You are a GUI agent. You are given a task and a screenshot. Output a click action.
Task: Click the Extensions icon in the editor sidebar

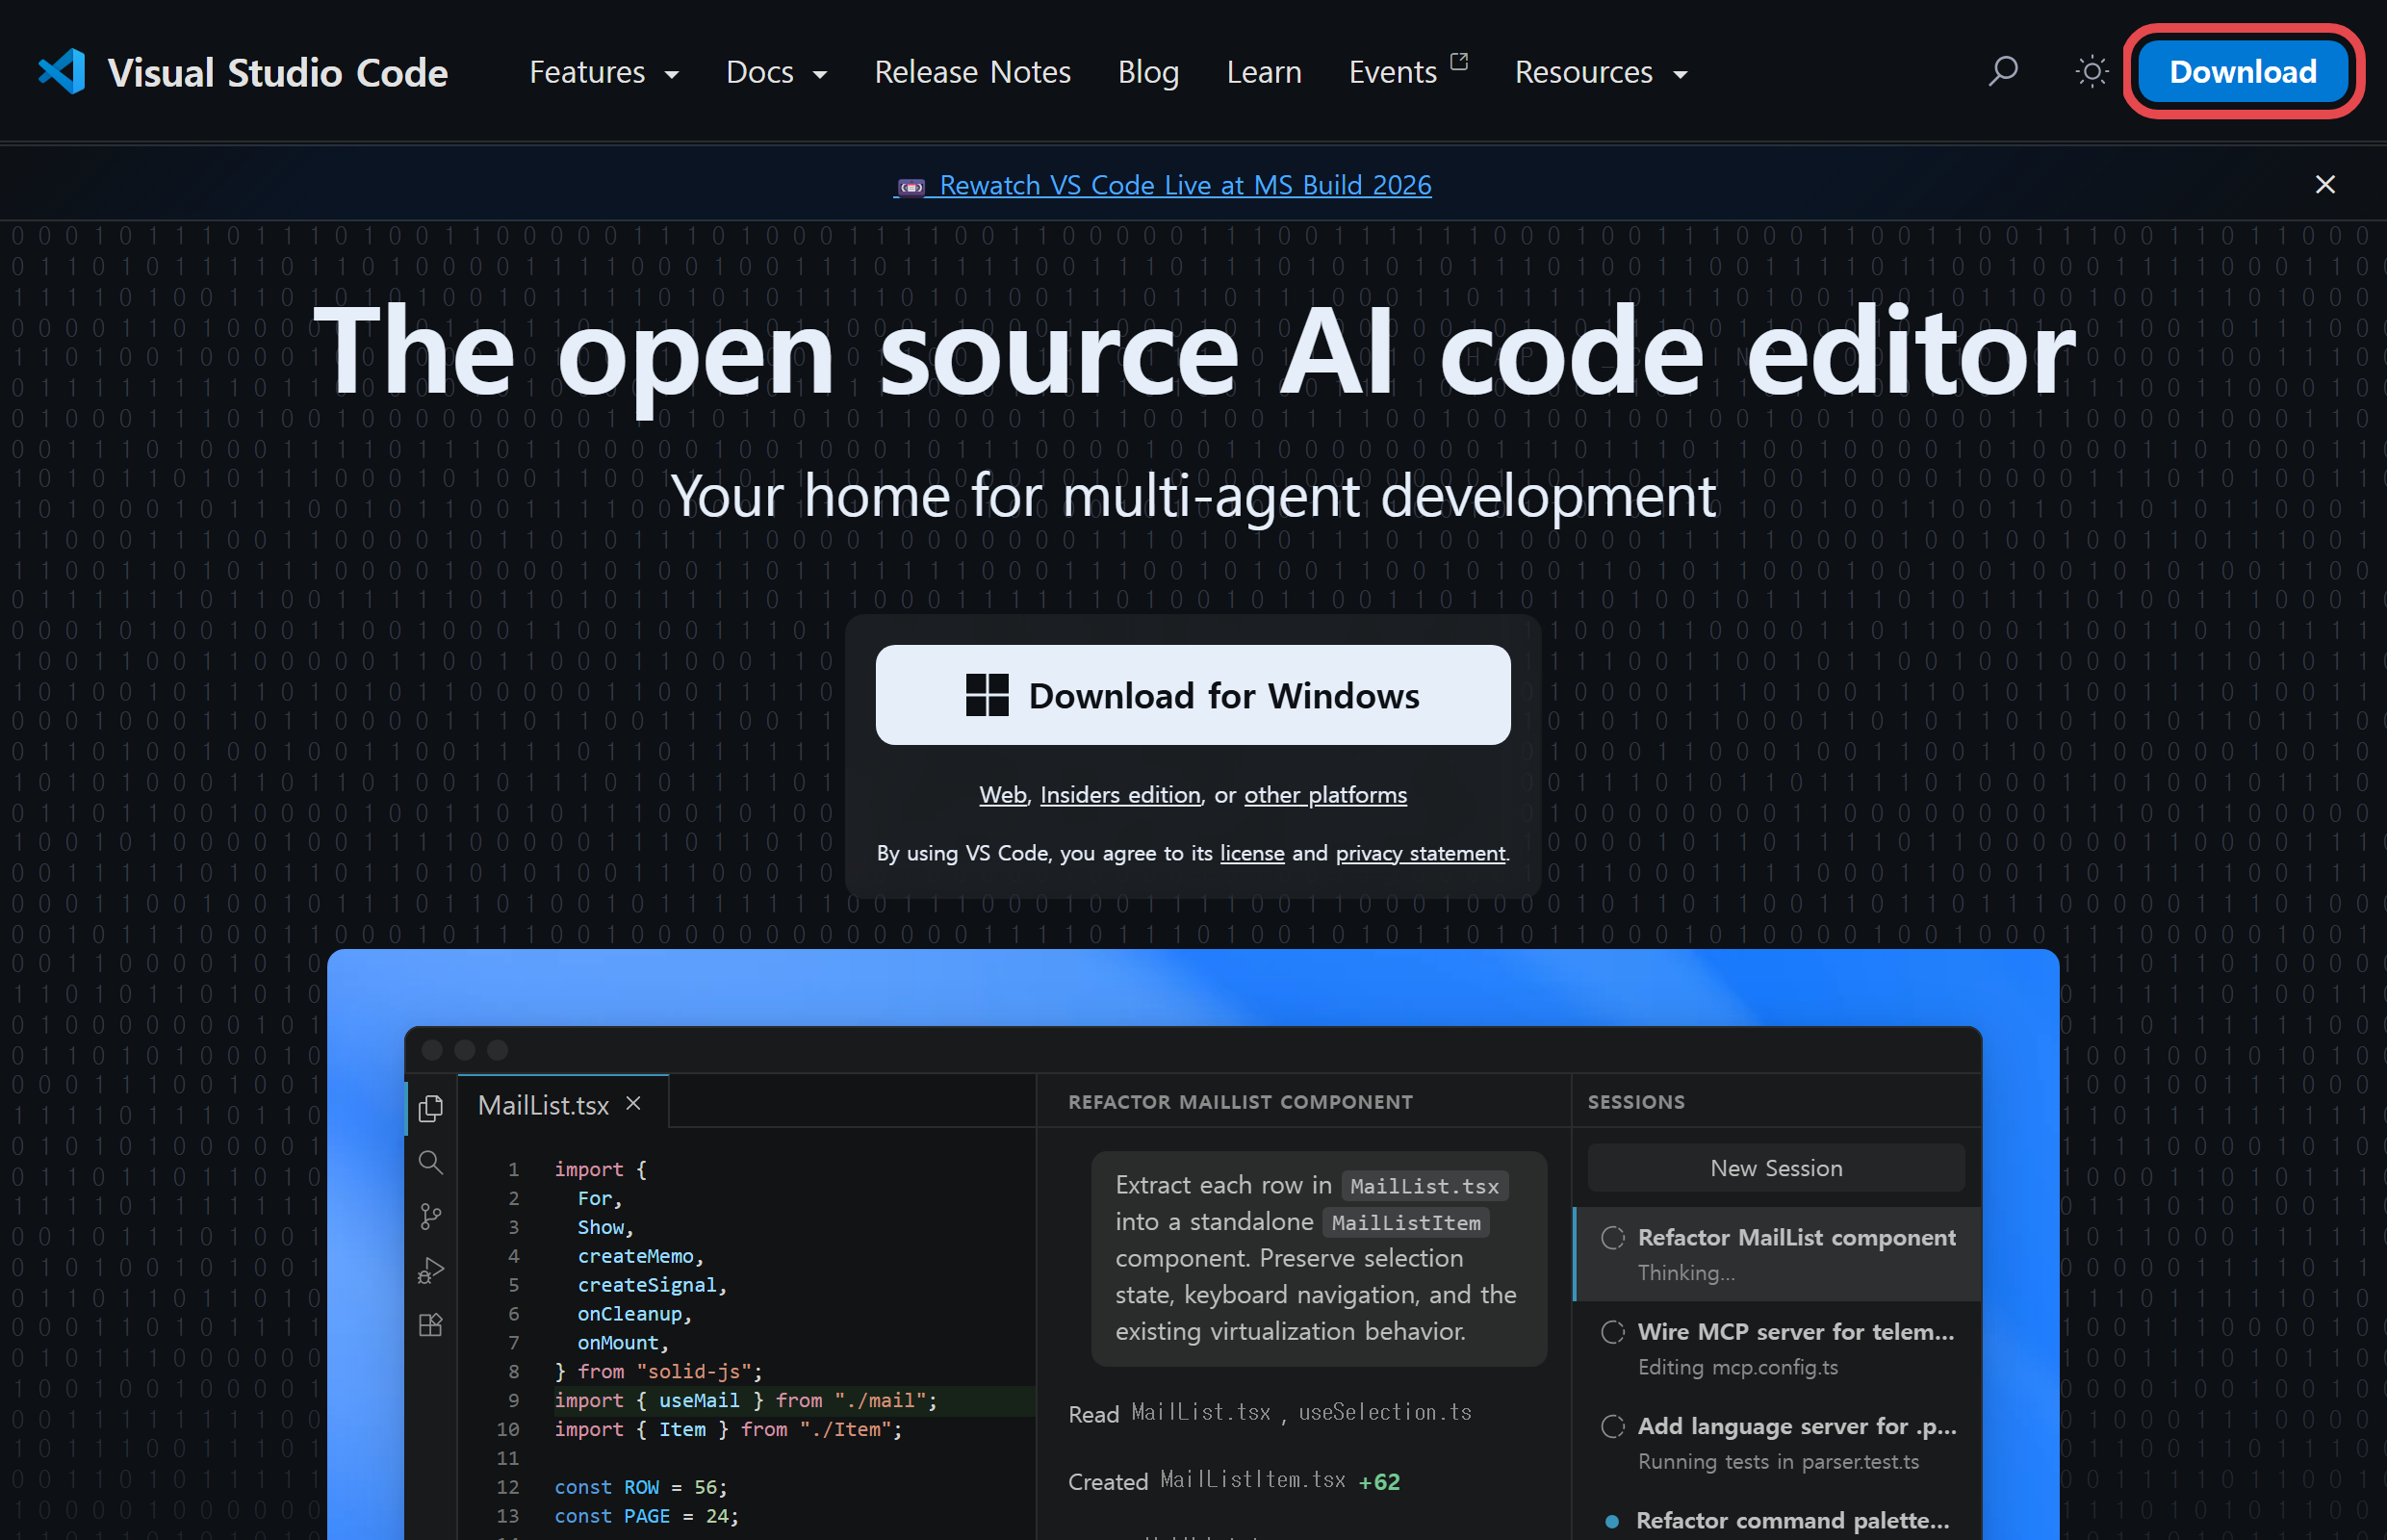pos(431,1325)
